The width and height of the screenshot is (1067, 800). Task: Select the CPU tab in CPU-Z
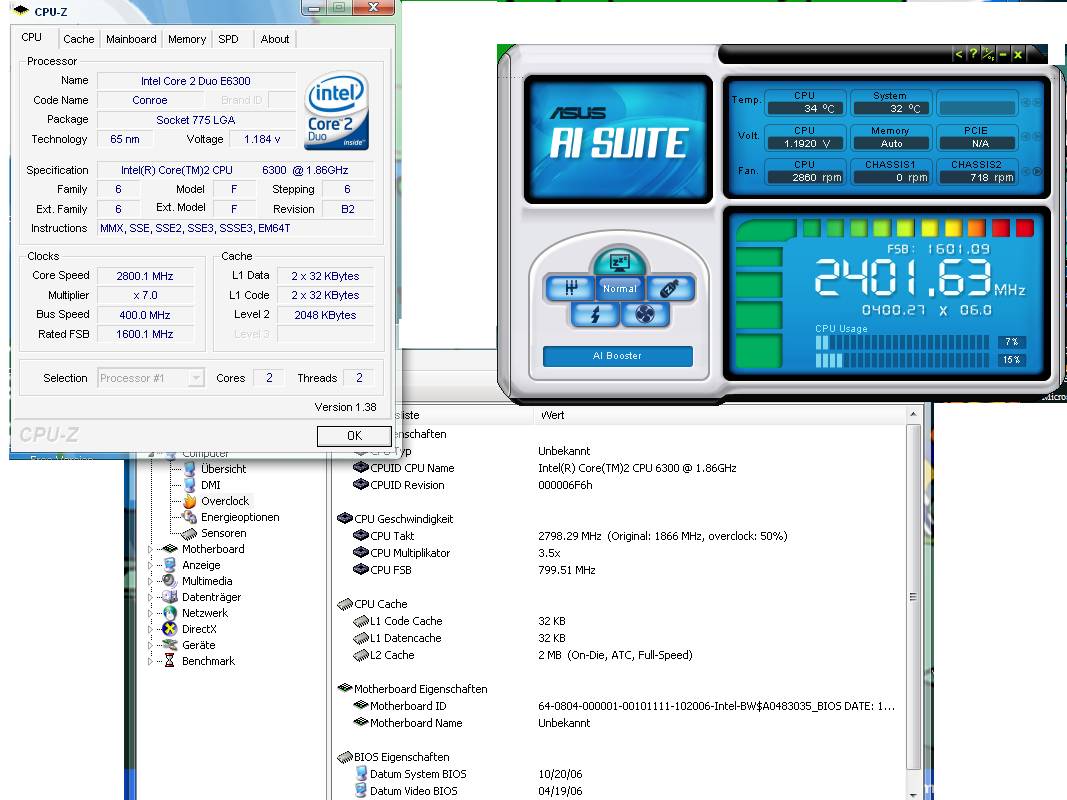click(32, 37)
